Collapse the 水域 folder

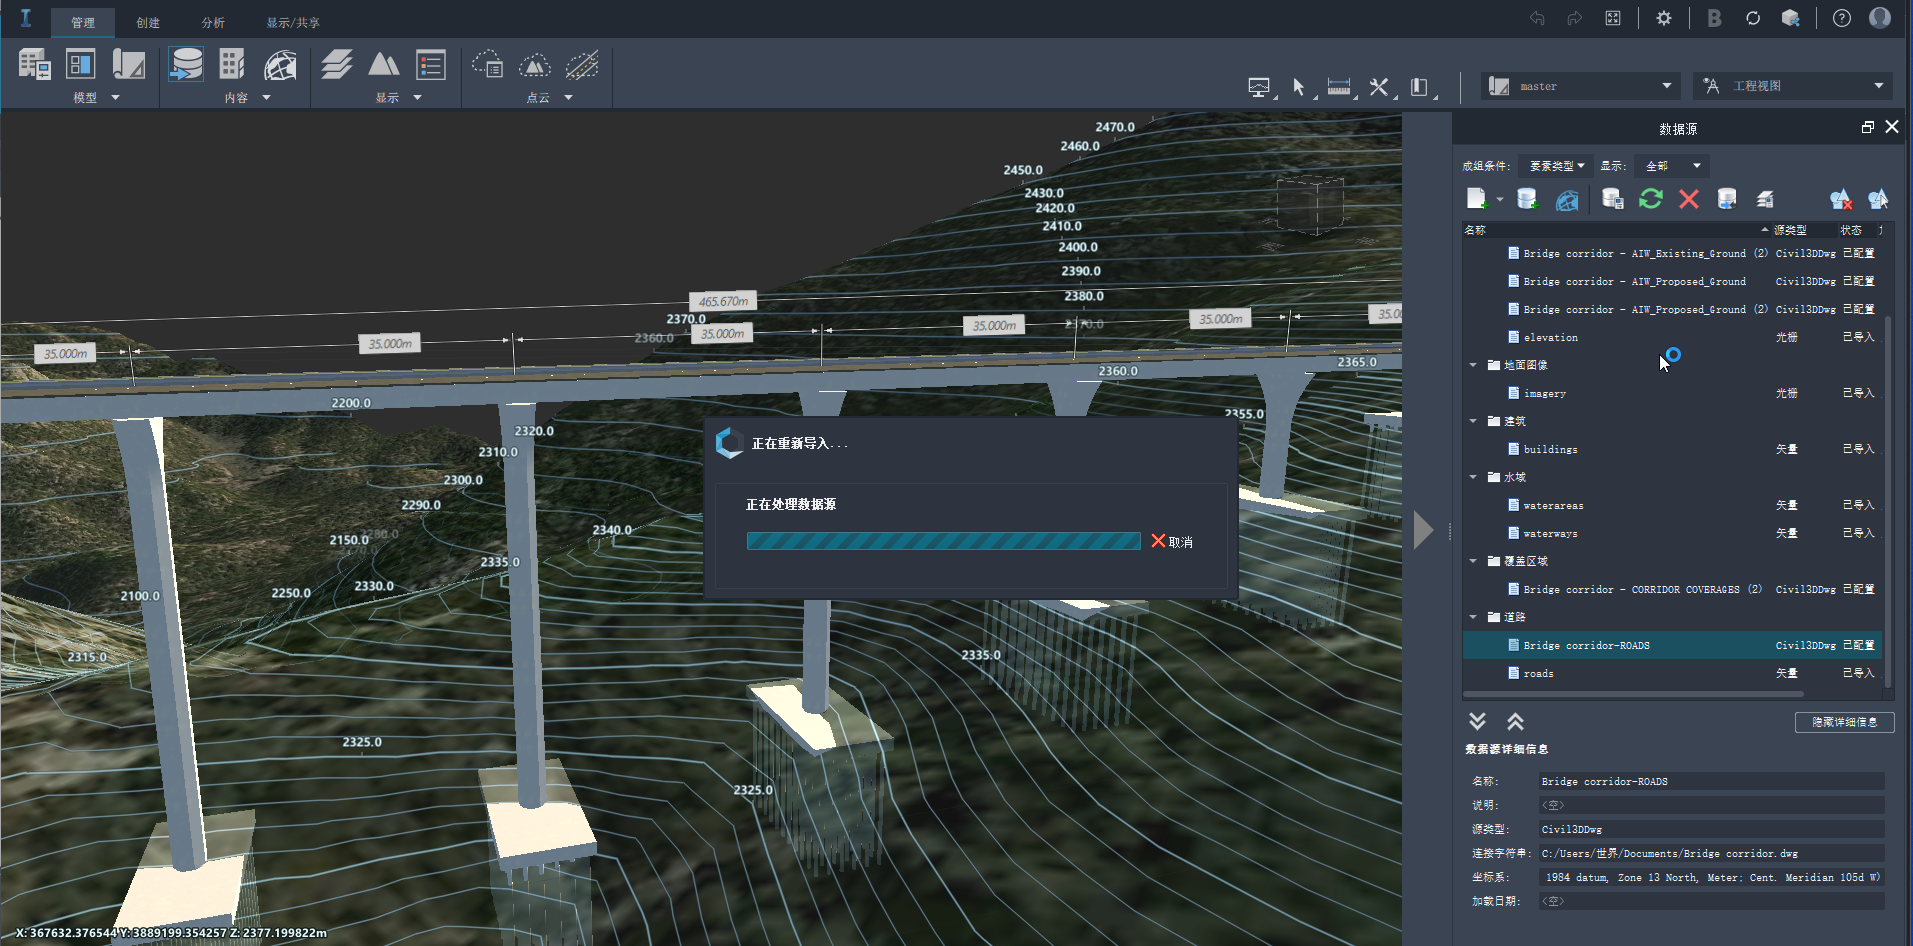(x=1473, y=477)
